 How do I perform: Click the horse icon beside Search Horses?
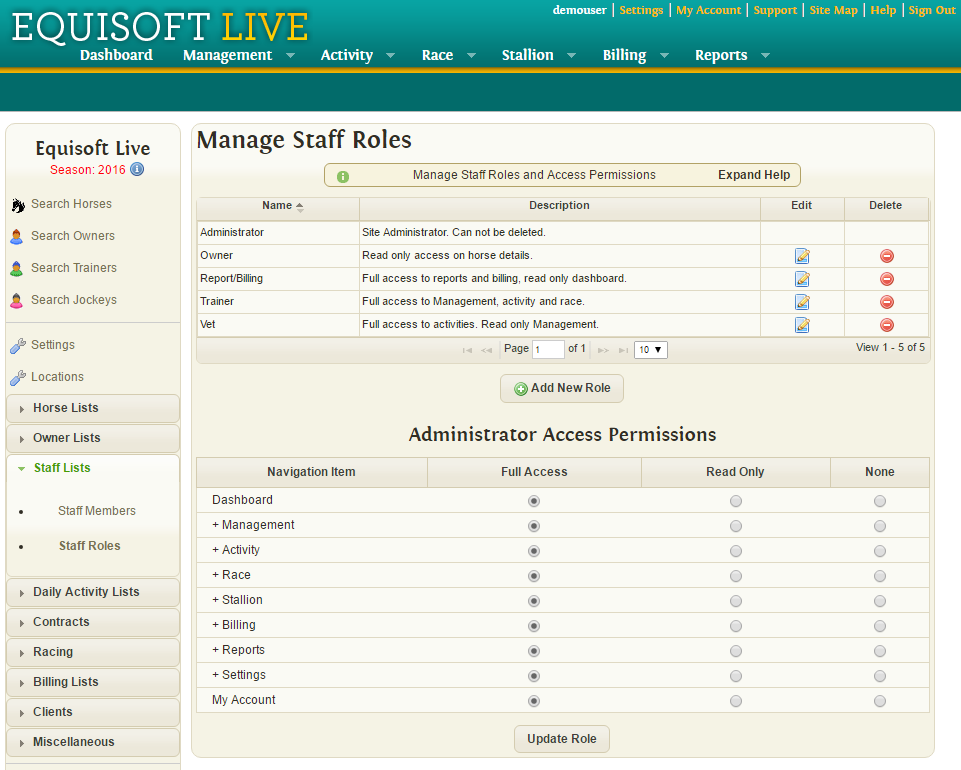pyautogui.click(x=18, y=205)
